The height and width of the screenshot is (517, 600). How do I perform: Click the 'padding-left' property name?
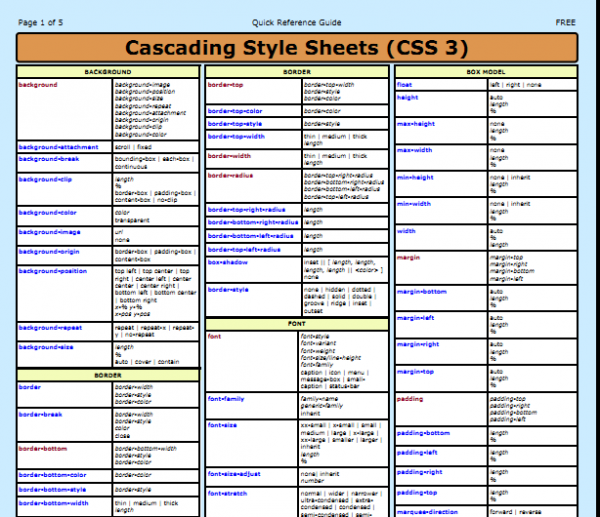coord(417,452)
